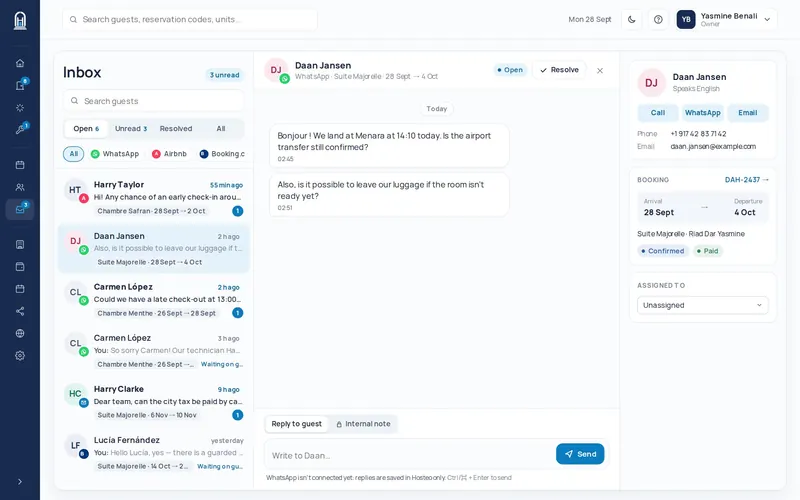Image resolution: width=800 pixels, height=500 pixels.
Task: Click the 4 Oct departure date
Action: tap(744, 212)
